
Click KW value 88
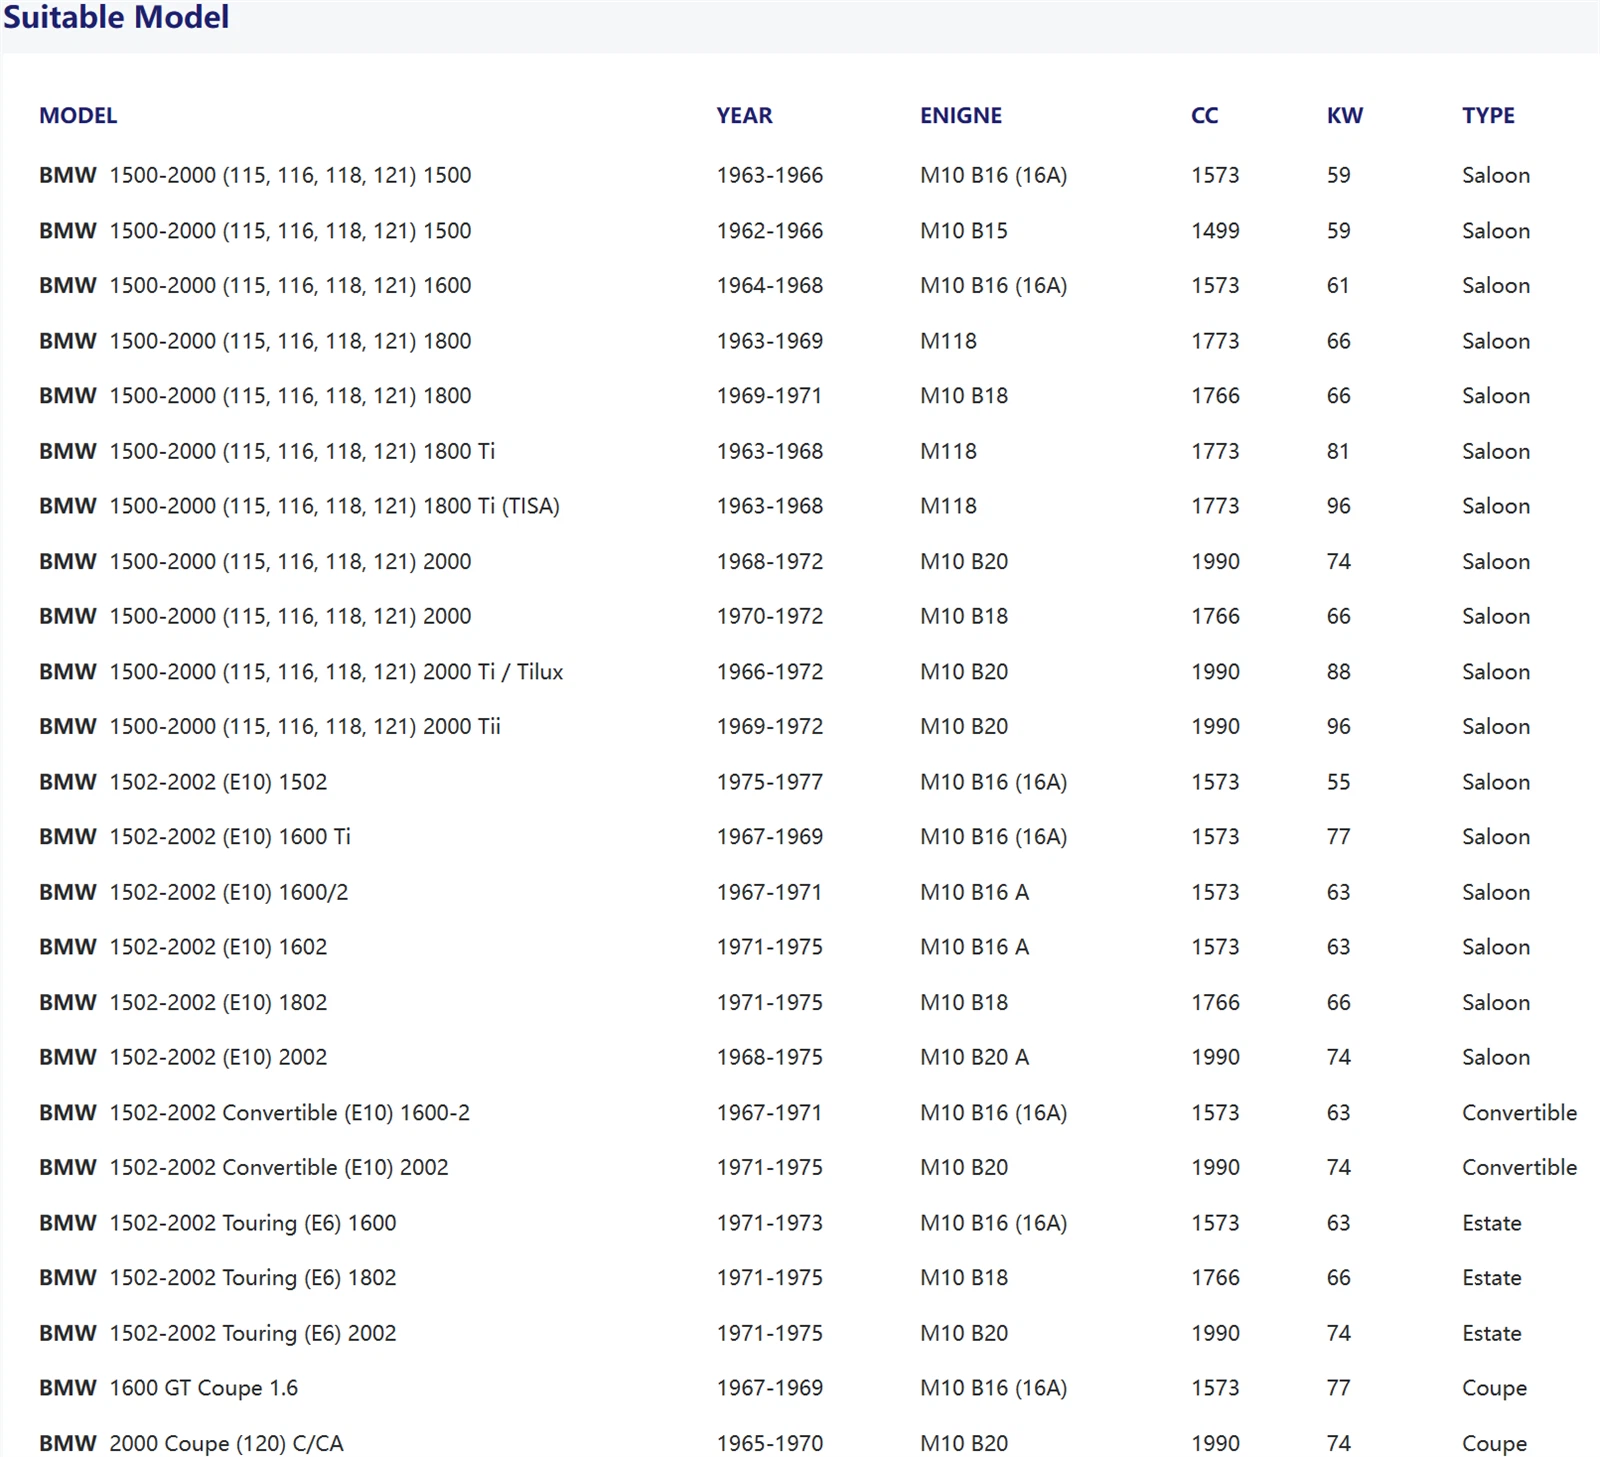(1338, 672)
